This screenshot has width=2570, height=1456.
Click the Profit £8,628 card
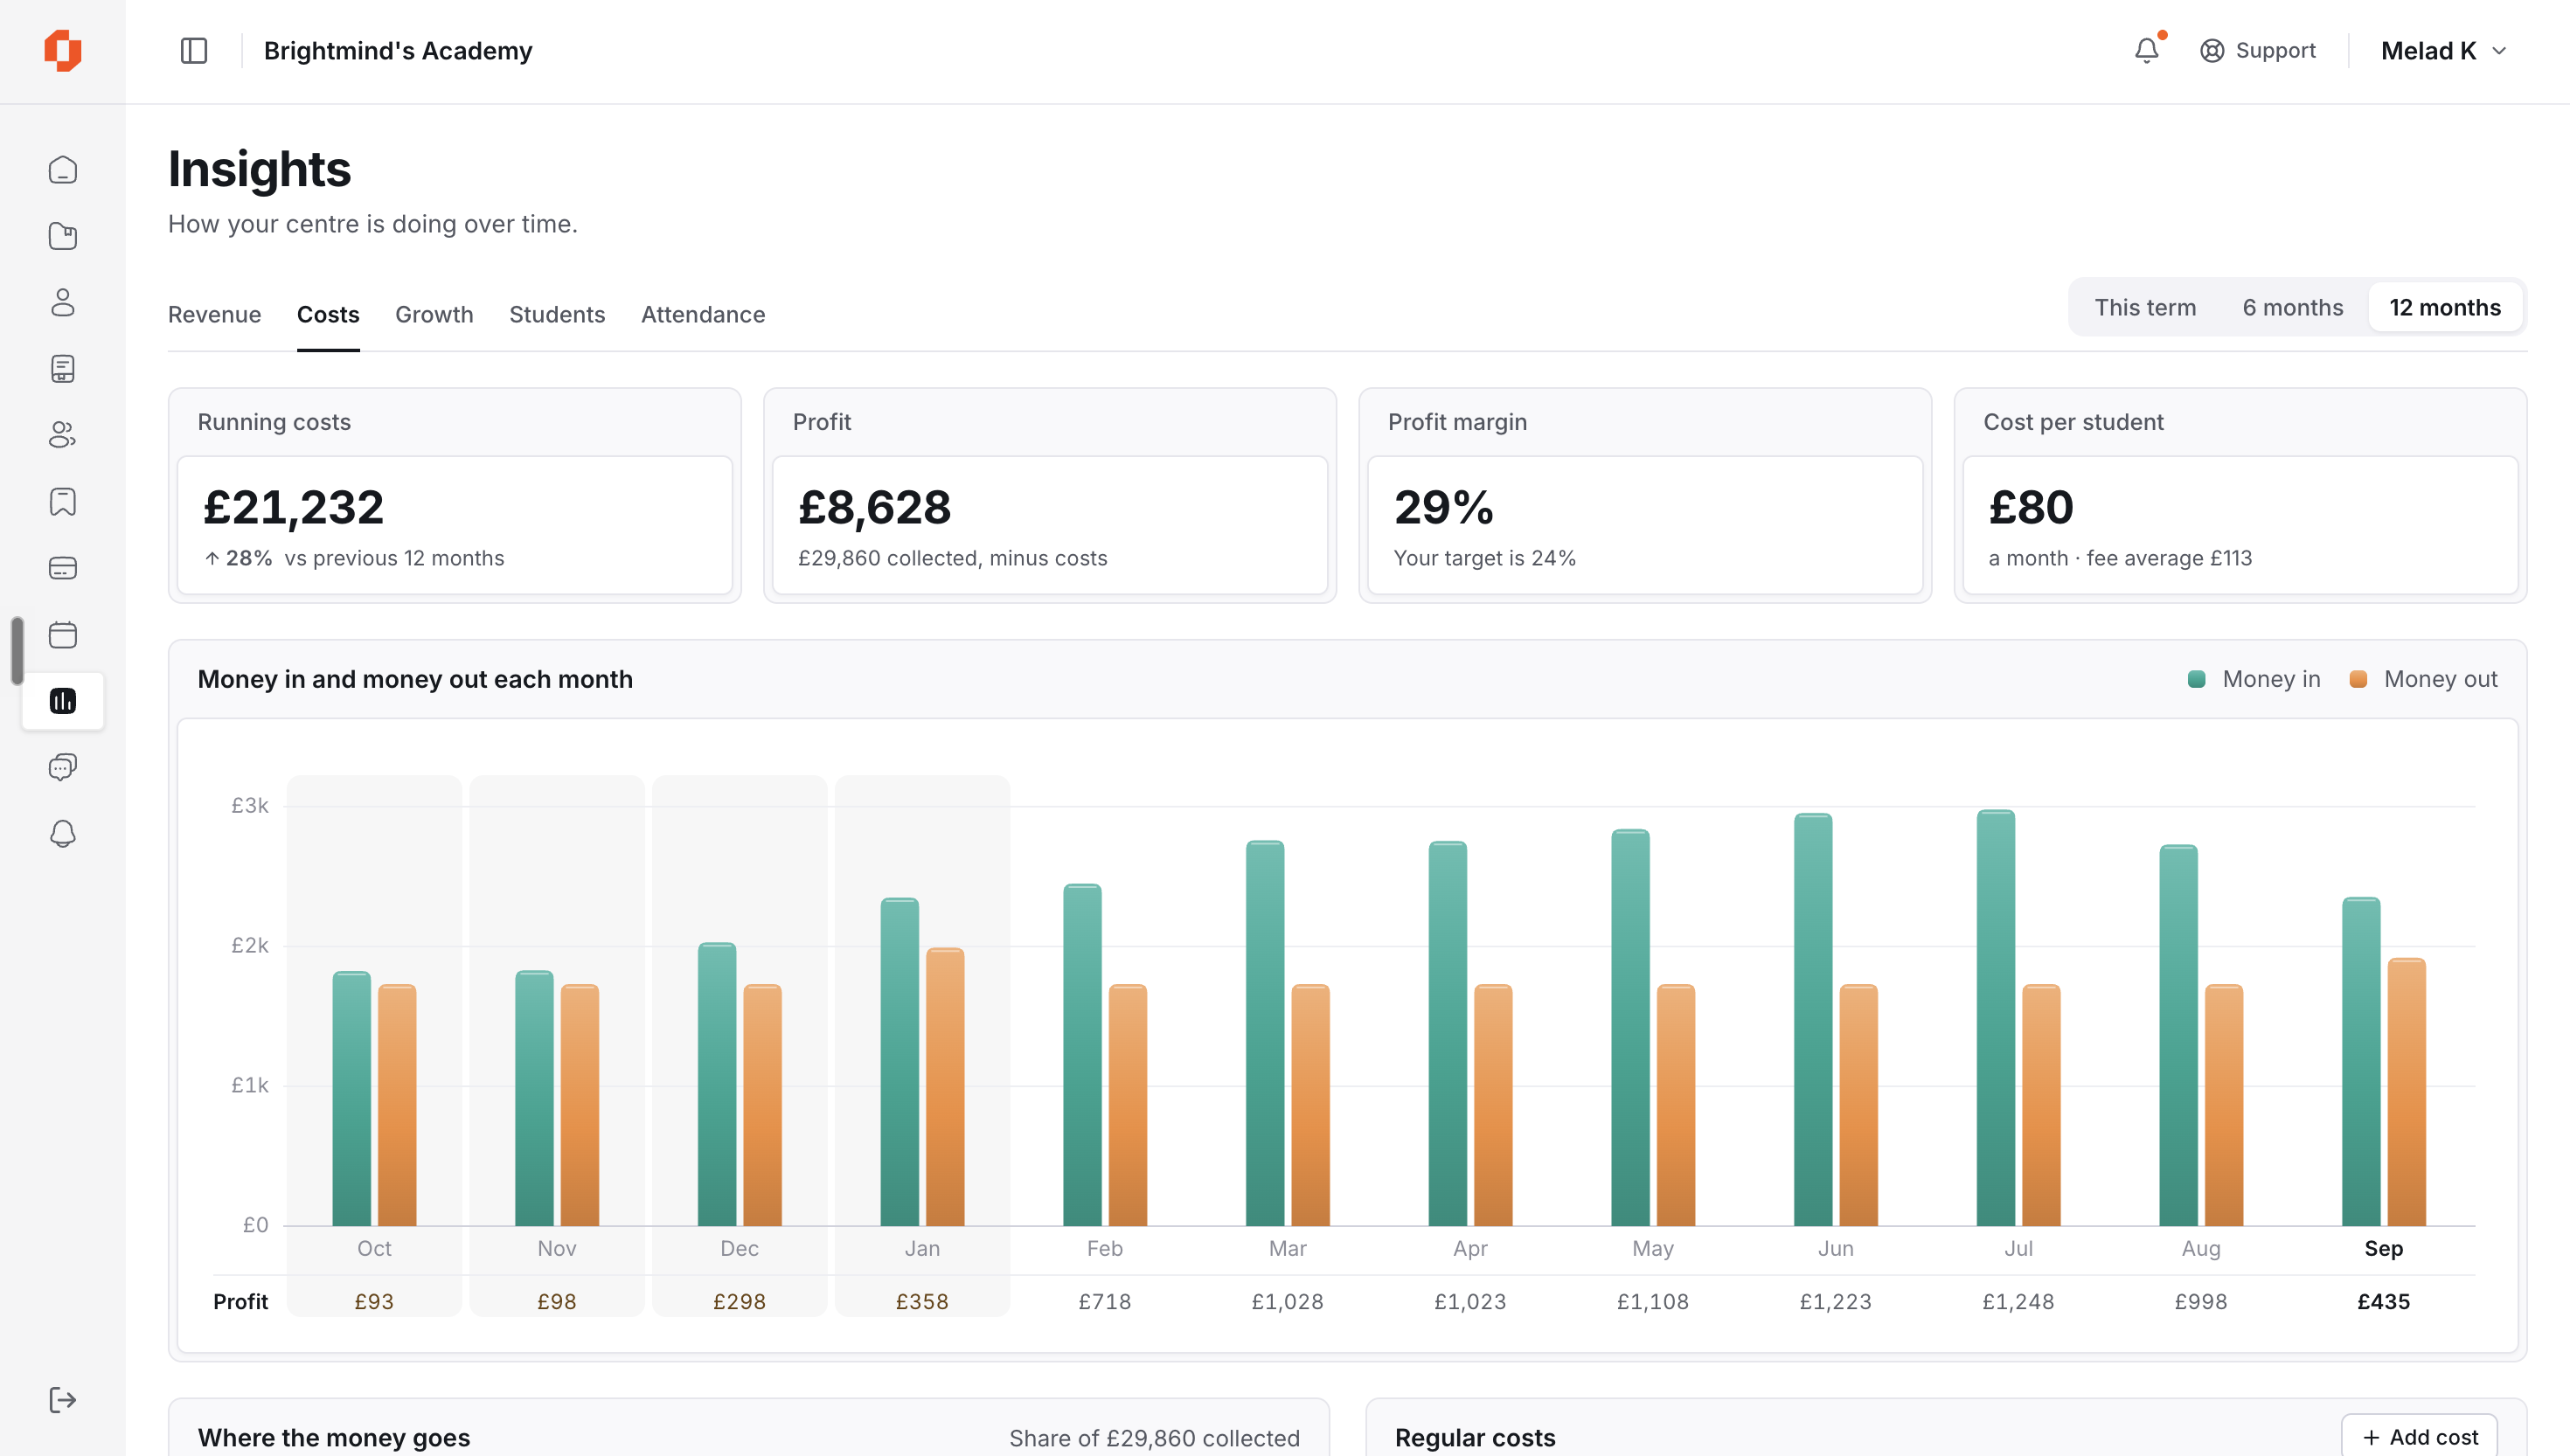pos(1050,496)
